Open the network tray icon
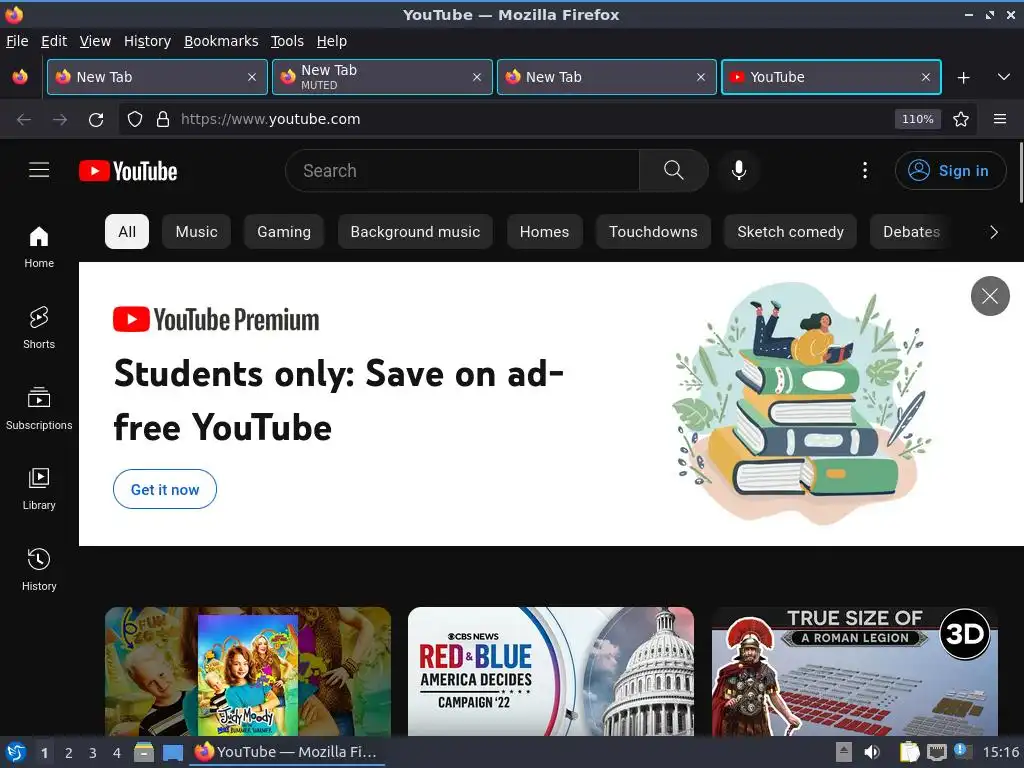This screenshot has height=768, width=1024. tap(936, 752)
